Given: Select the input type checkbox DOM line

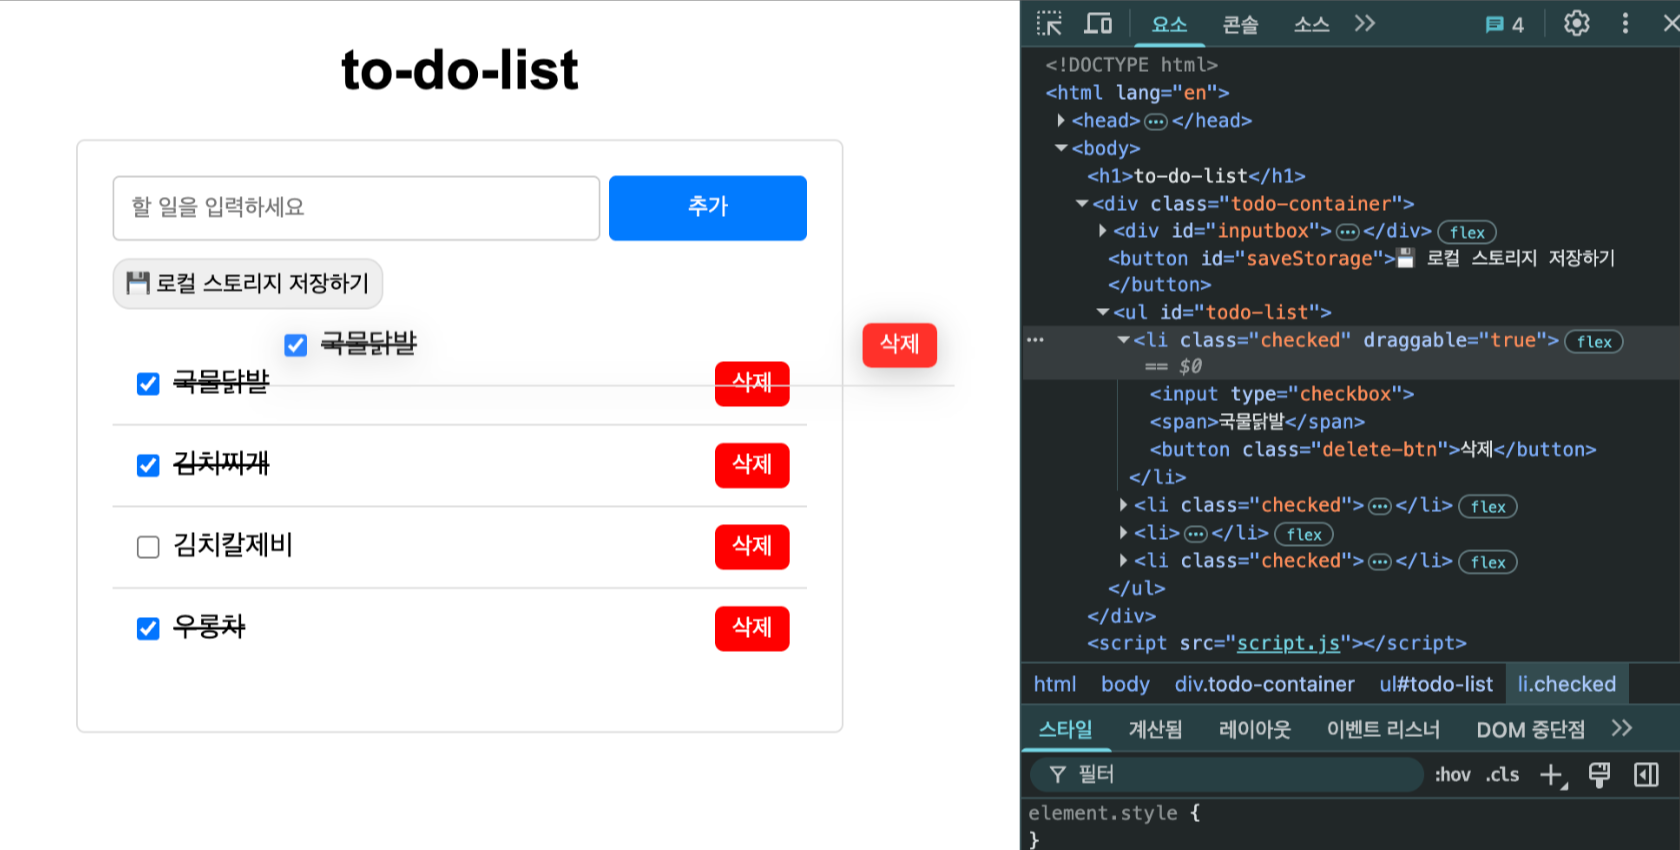Looking at the screenshot, I should point(1282,394).
